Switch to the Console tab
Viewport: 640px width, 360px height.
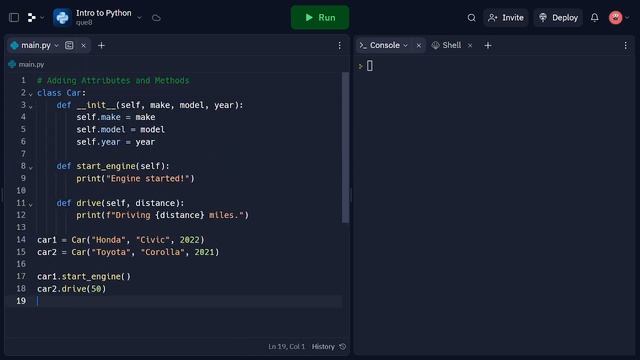click(384, 45)
